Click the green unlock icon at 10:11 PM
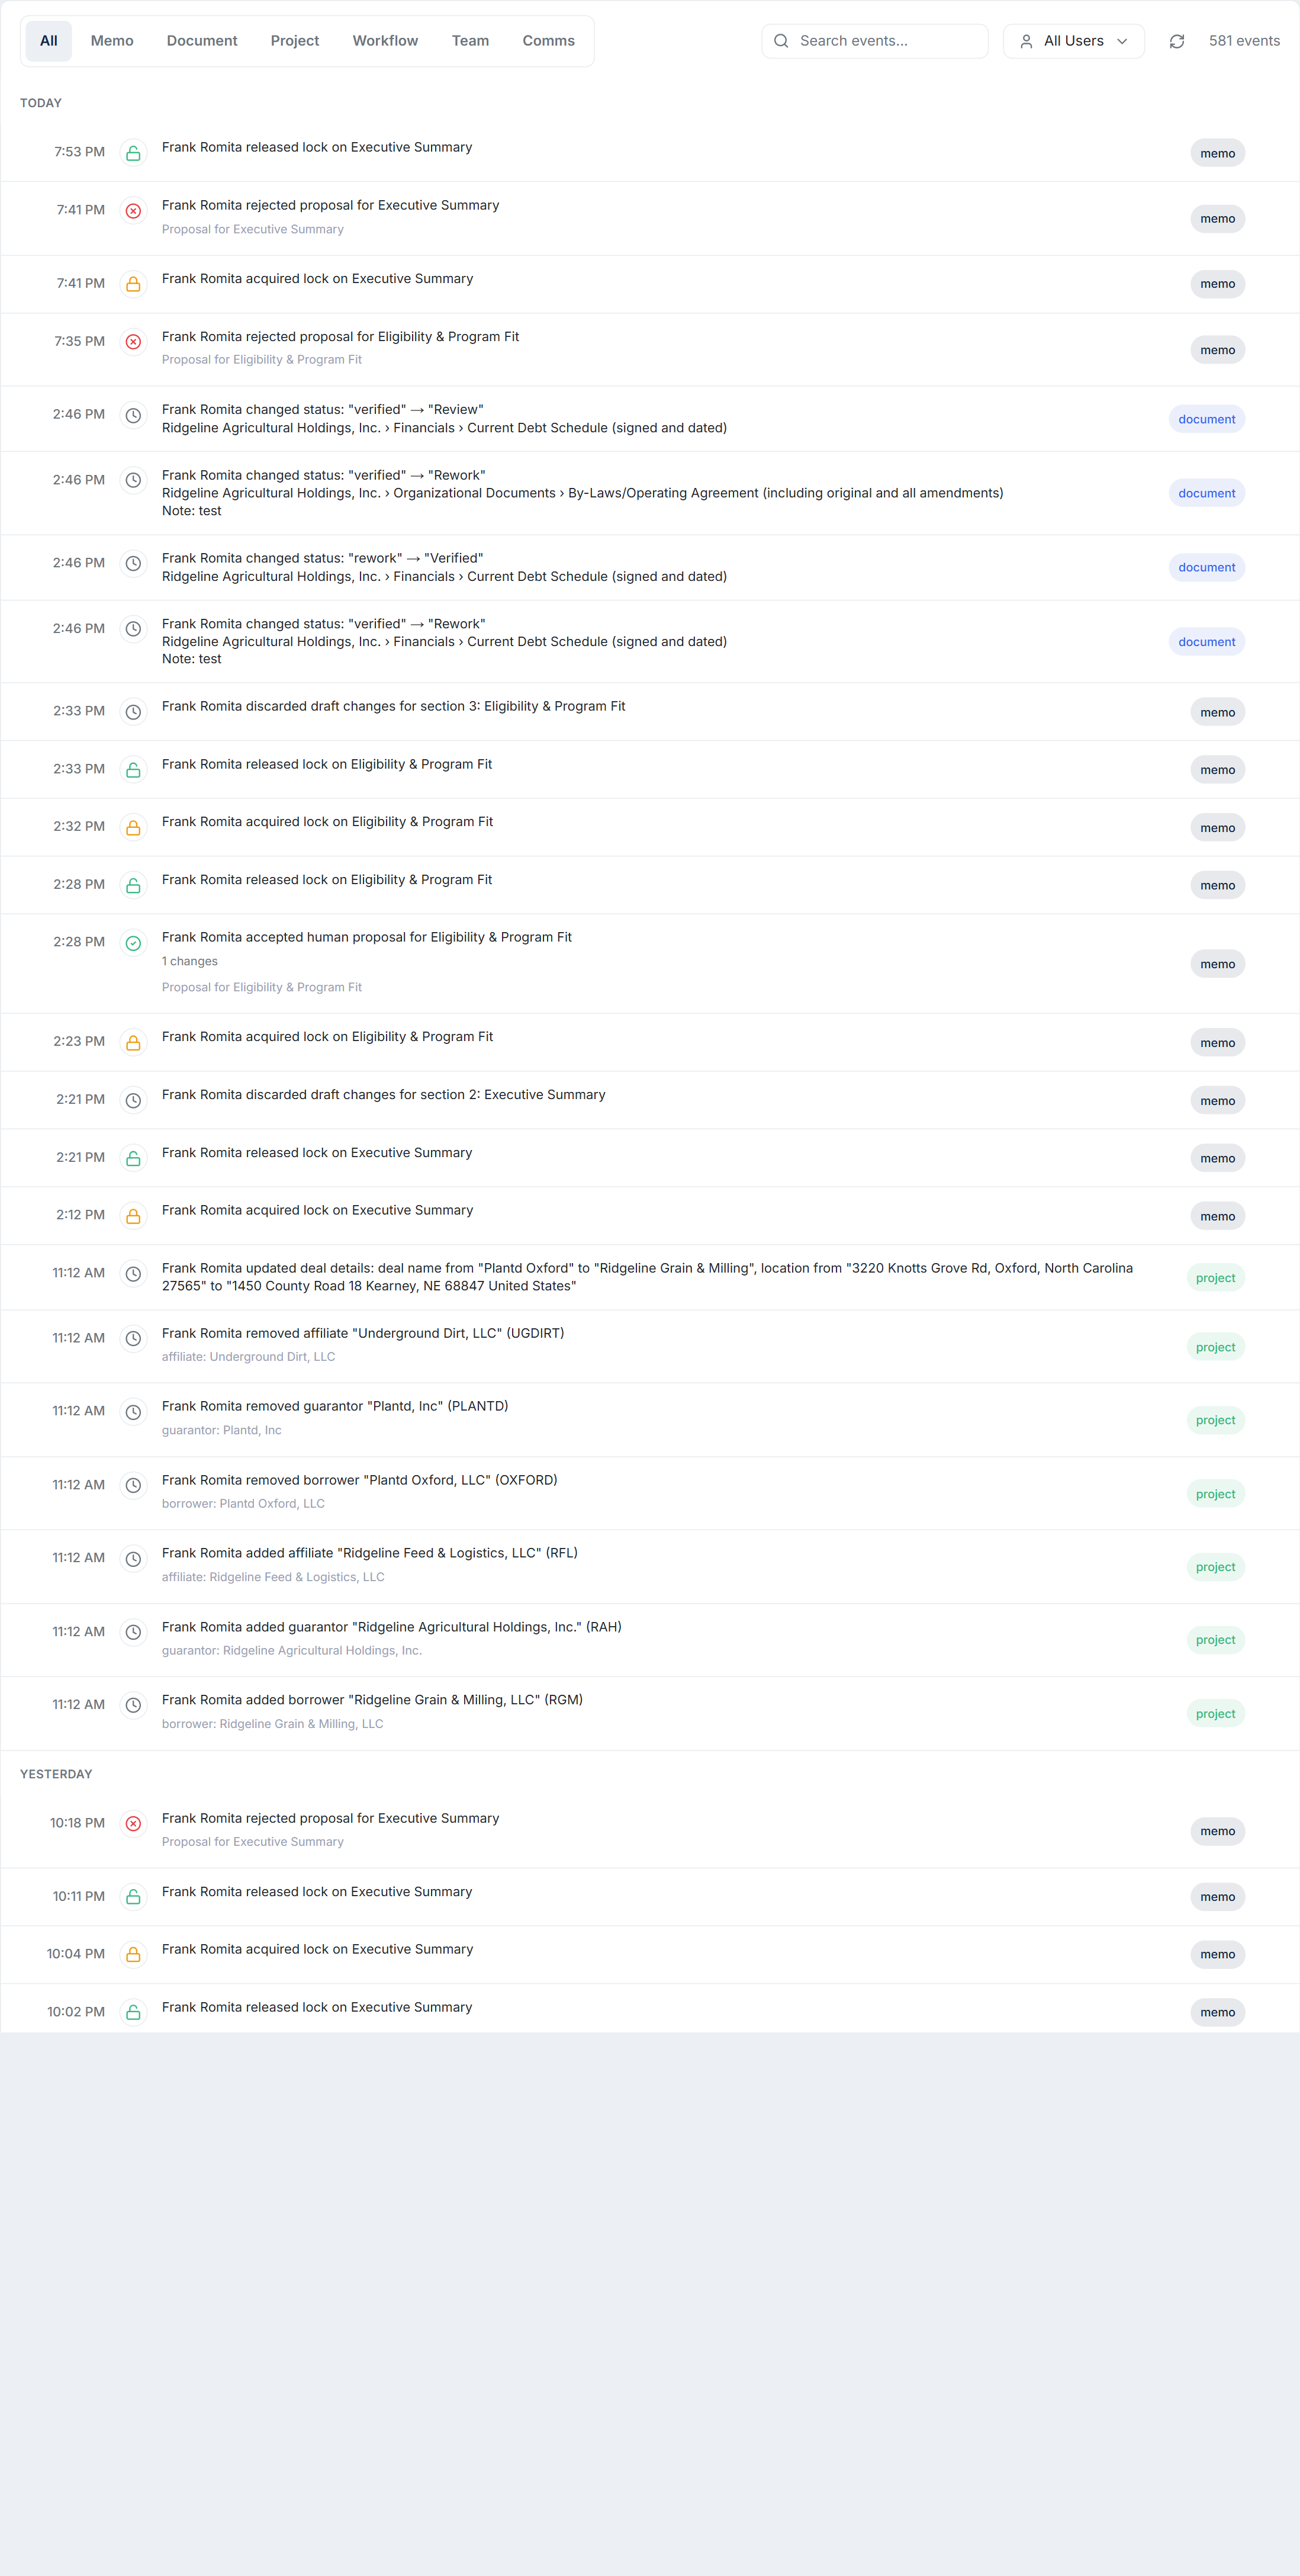The image size is (1300, 2576). (133, 1896)
